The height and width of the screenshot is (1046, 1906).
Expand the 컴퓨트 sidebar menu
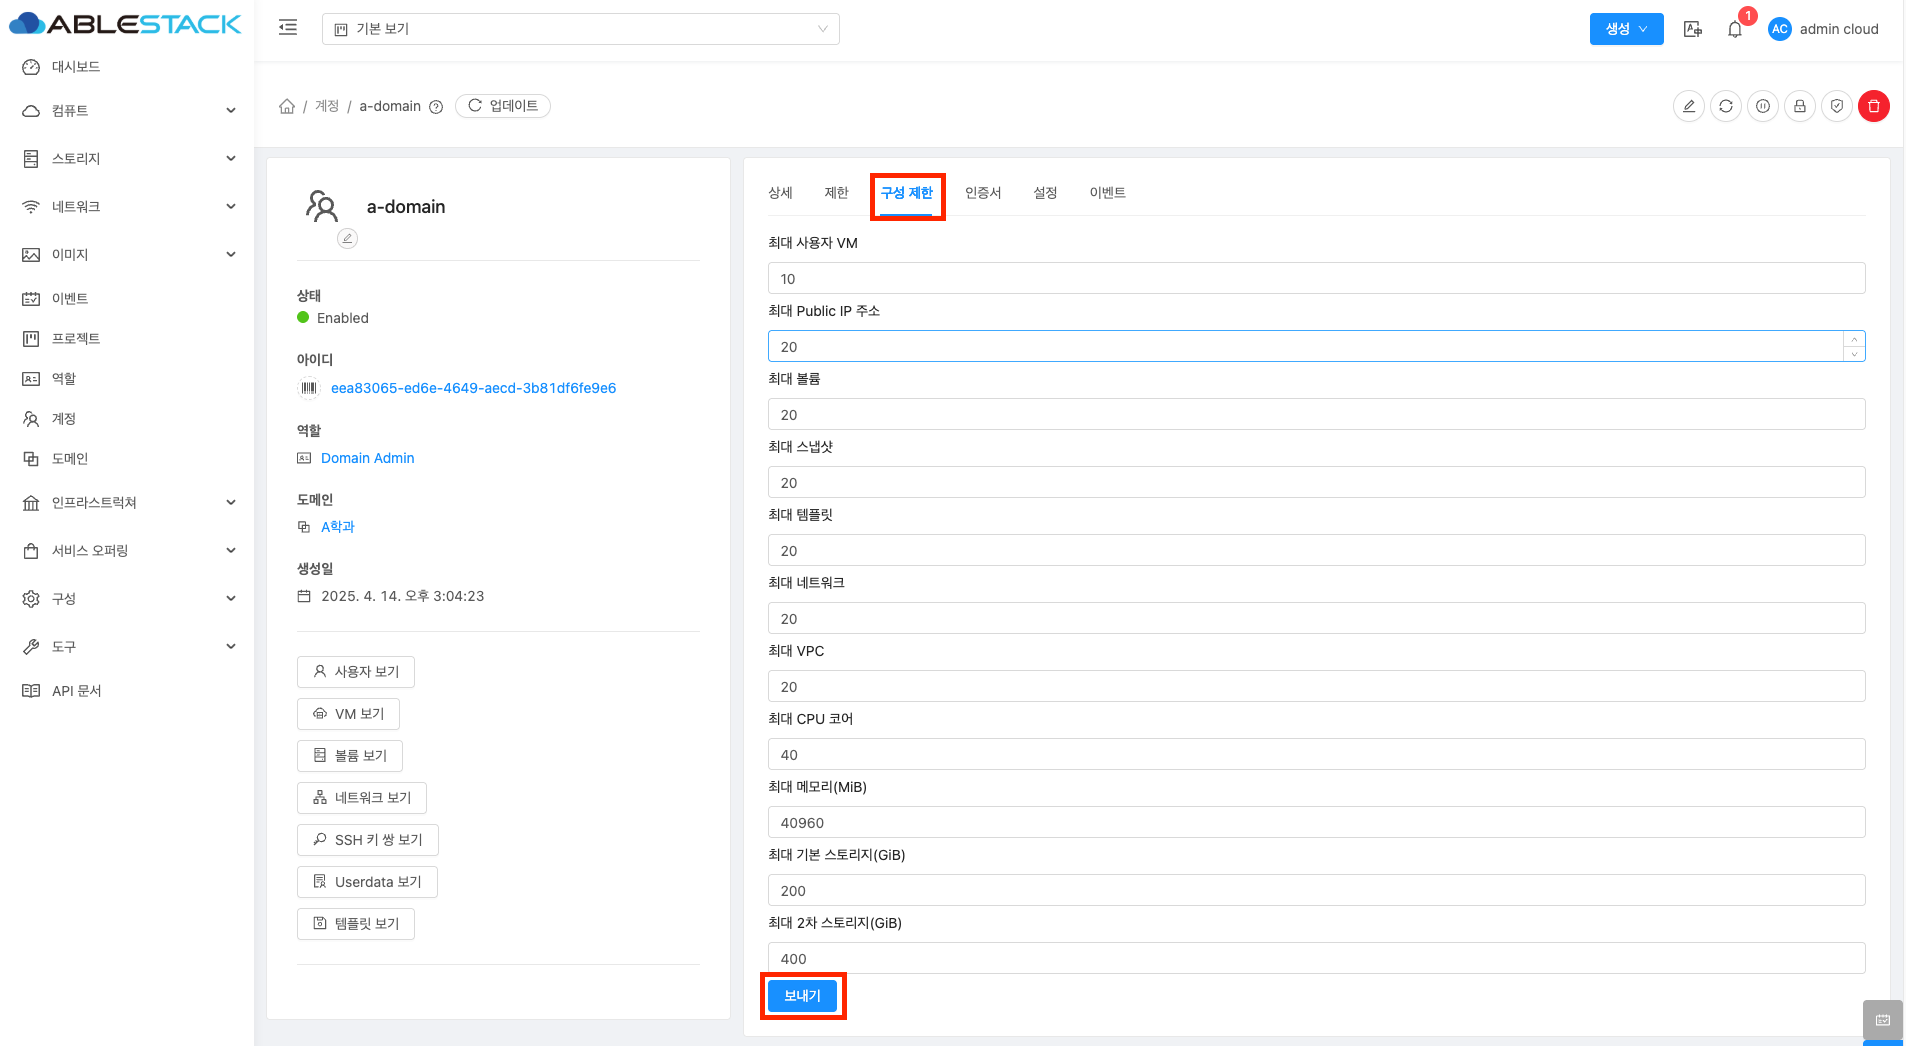click(x=129, y=111)
